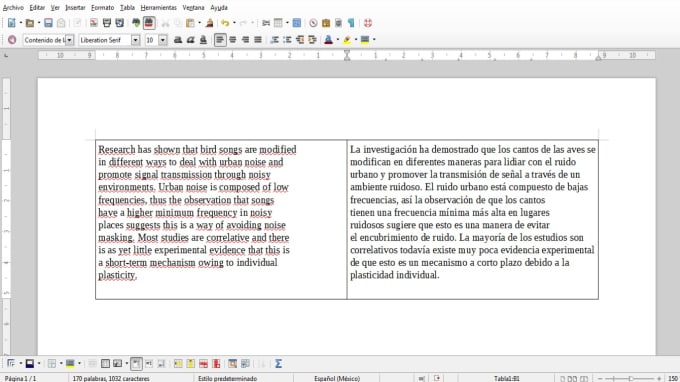Open the Ventana menu
The width and height of the screenshot is (680, 382).
point(193,7)
